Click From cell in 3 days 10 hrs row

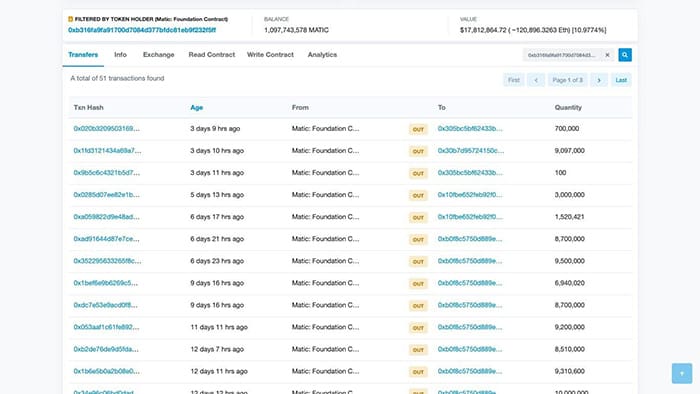click(x=325, y=151)
